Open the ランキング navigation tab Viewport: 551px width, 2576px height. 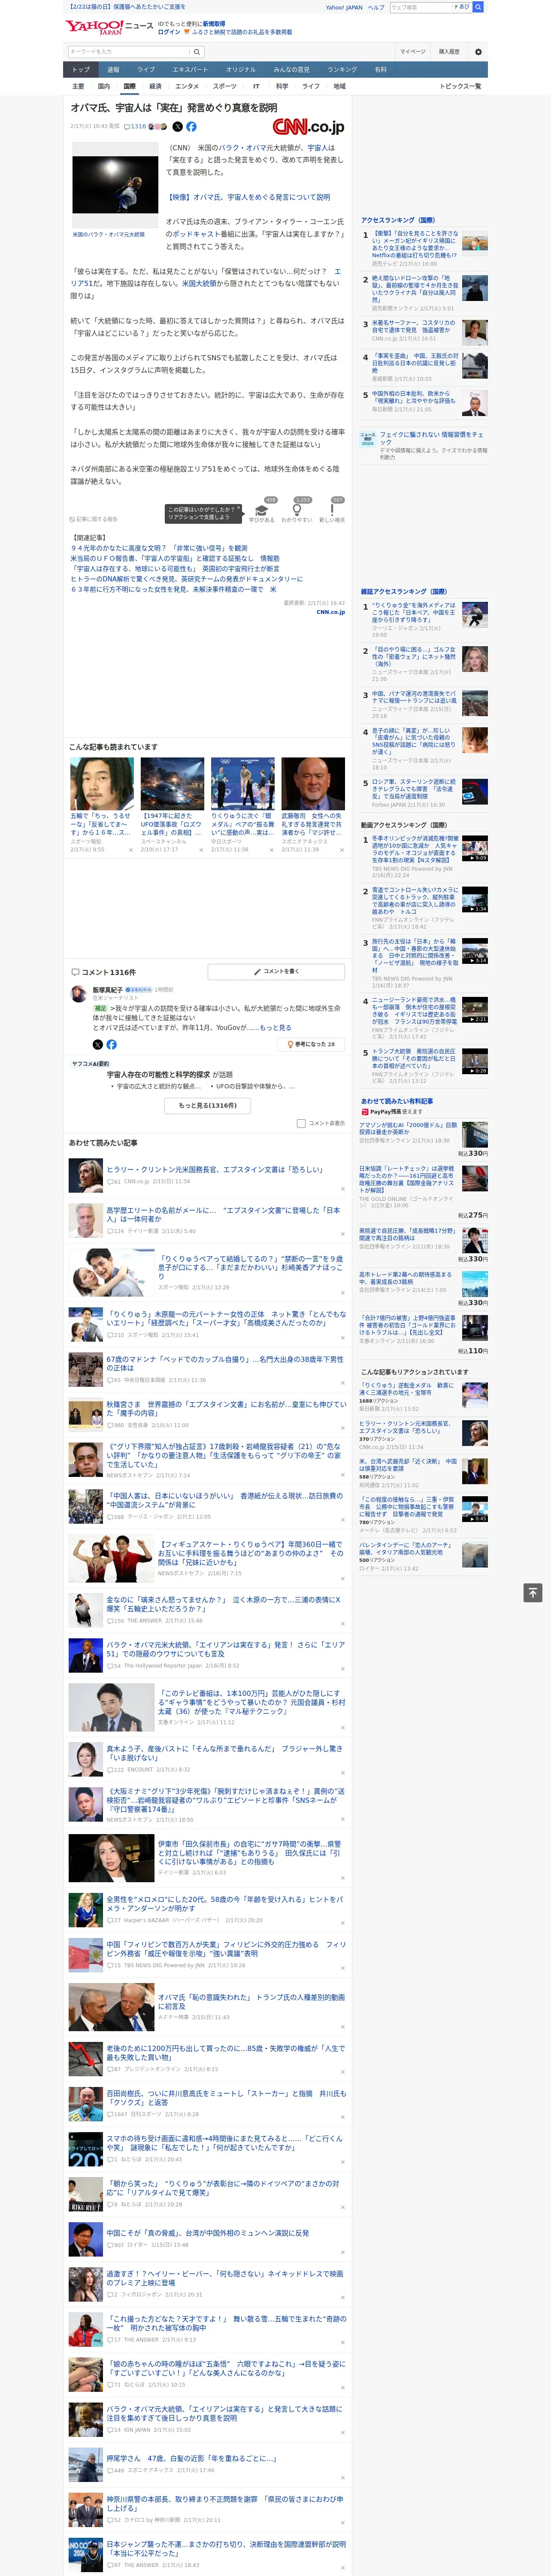click(x=342, y=70)
